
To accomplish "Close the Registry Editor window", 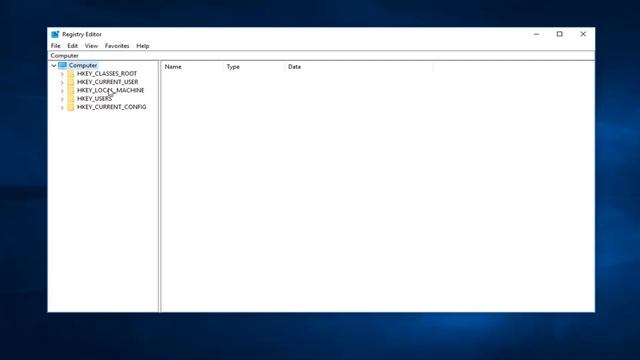I will [x=583, y=34].
